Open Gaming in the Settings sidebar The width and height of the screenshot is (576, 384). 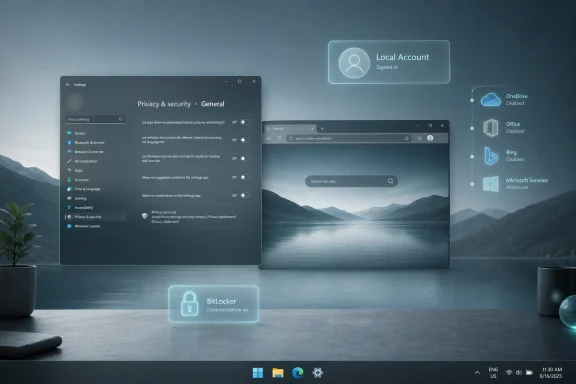[x=80, y=198]
